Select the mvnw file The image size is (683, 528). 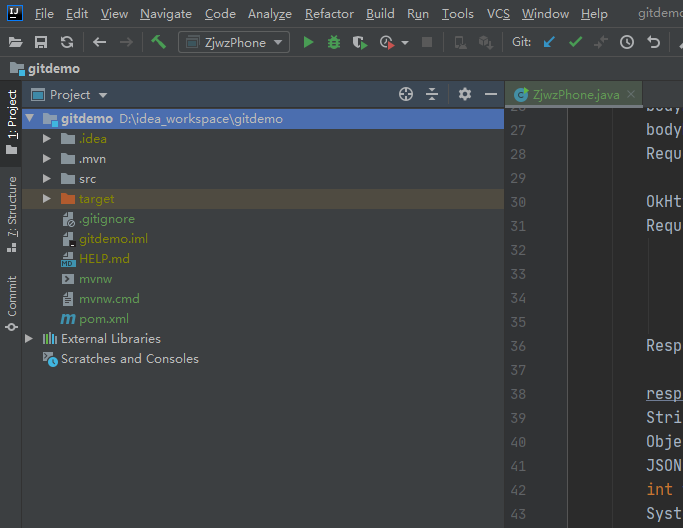click(x=95, y=279)
